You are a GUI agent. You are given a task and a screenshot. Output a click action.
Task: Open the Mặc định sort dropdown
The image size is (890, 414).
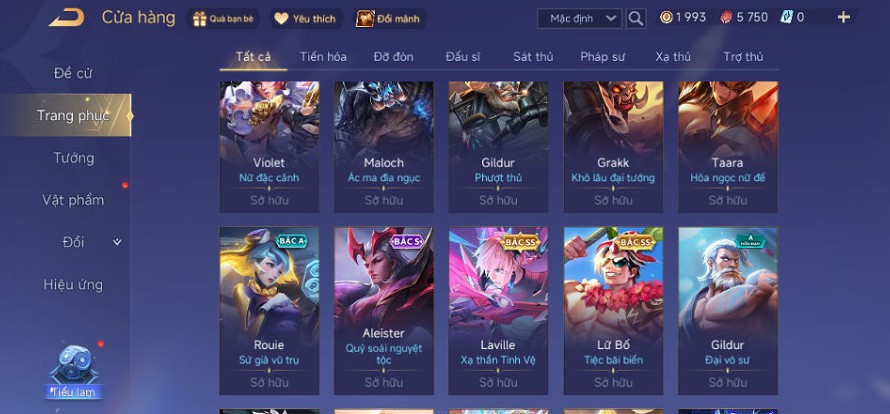tap(579, 18)
